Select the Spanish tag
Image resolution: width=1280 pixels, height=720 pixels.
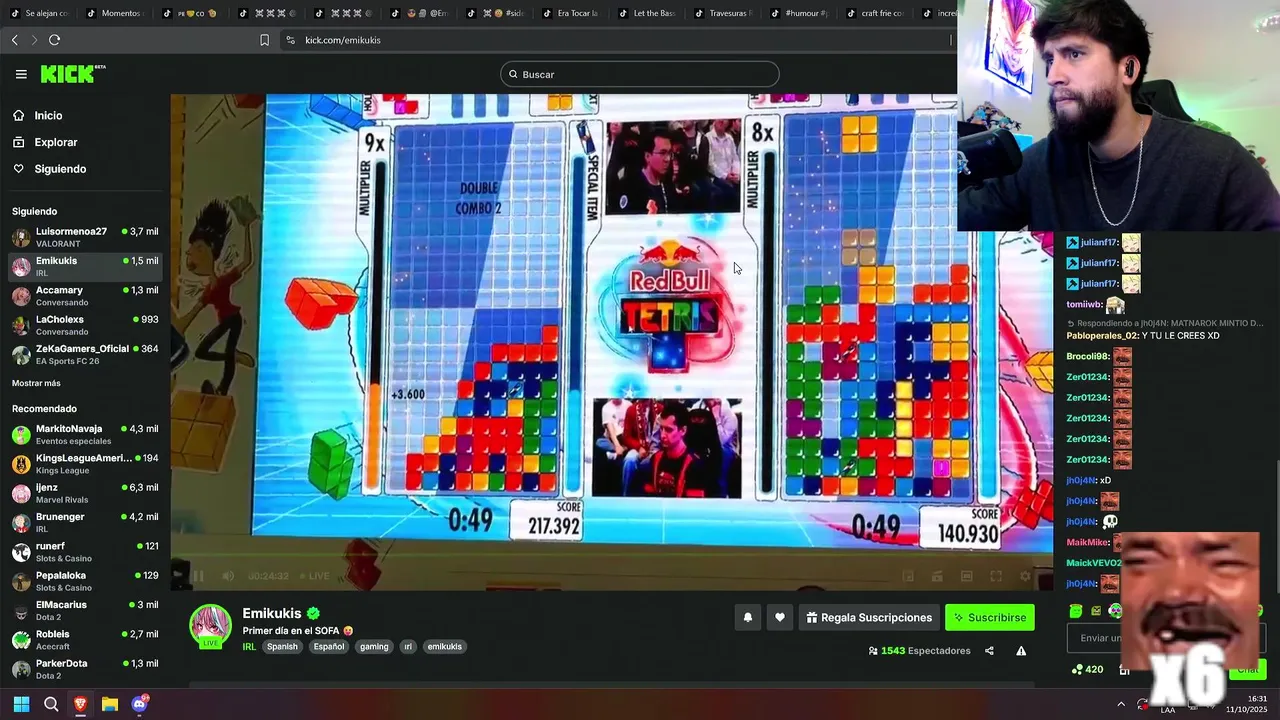point(282,647)
